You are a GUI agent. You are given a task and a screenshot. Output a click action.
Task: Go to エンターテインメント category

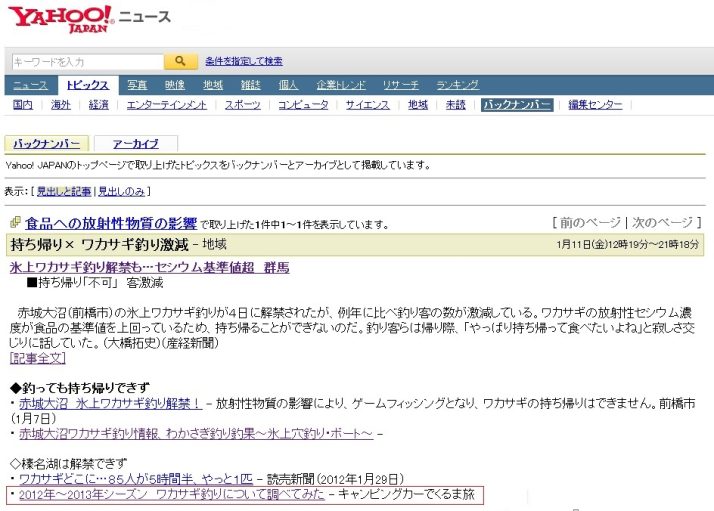click(167, 105)
